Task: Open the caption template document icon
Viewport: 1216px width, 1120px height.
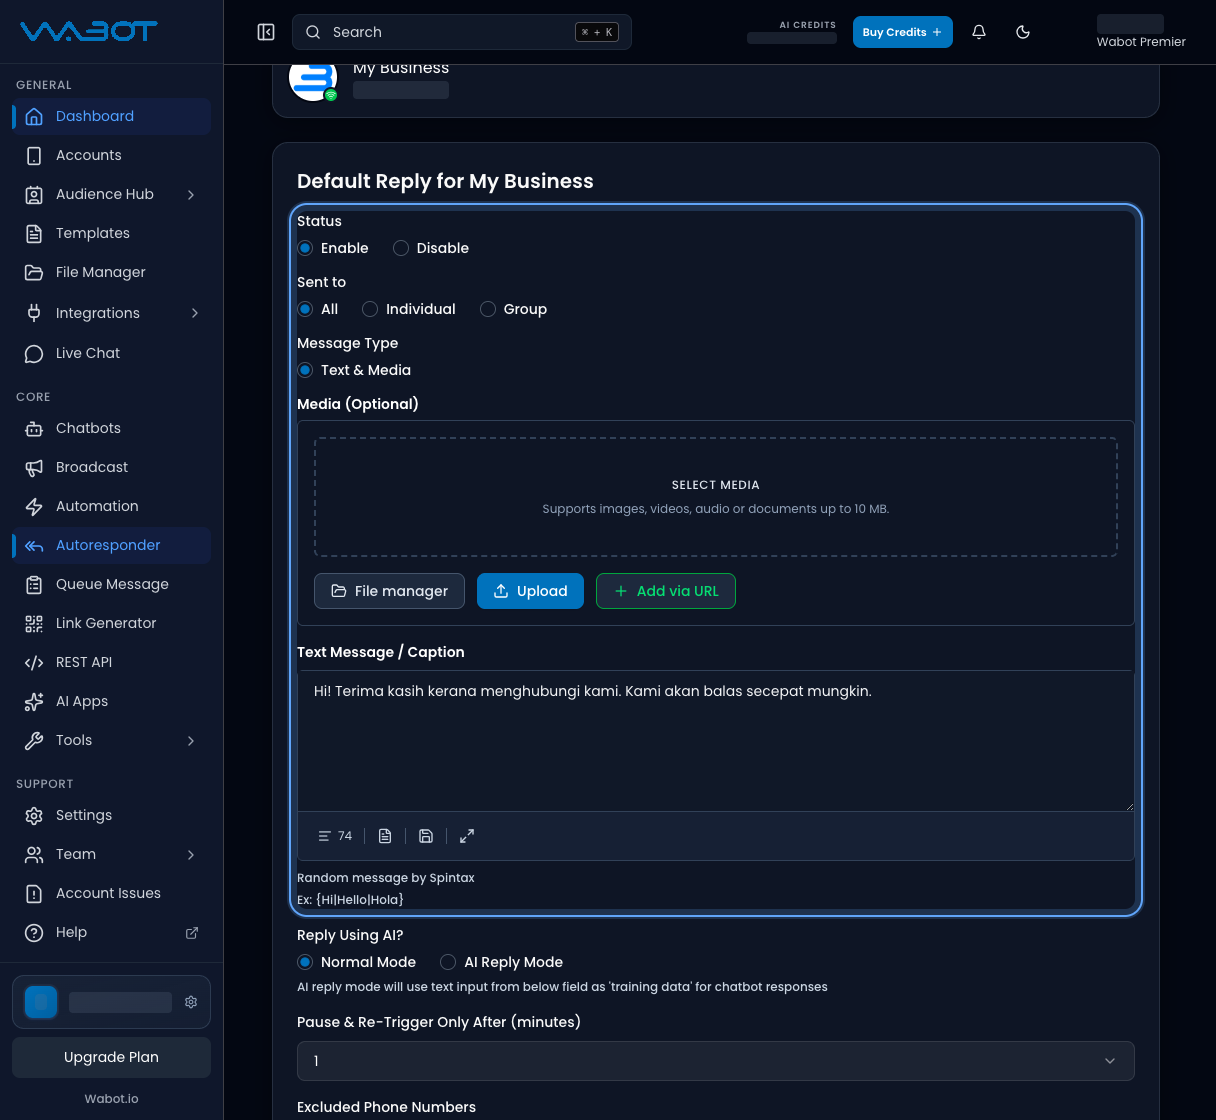Action: (385, 836)
